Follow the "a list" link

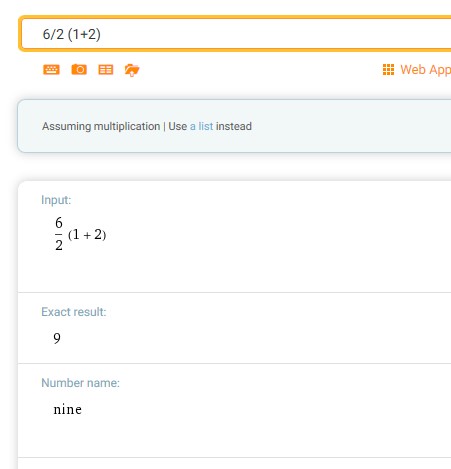[x=201, y=126]
